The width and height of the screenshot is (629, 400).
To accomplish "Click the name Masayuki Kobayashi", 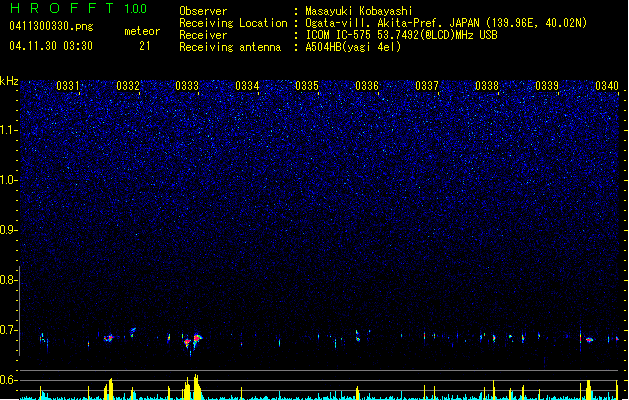I will coord(359,11).
